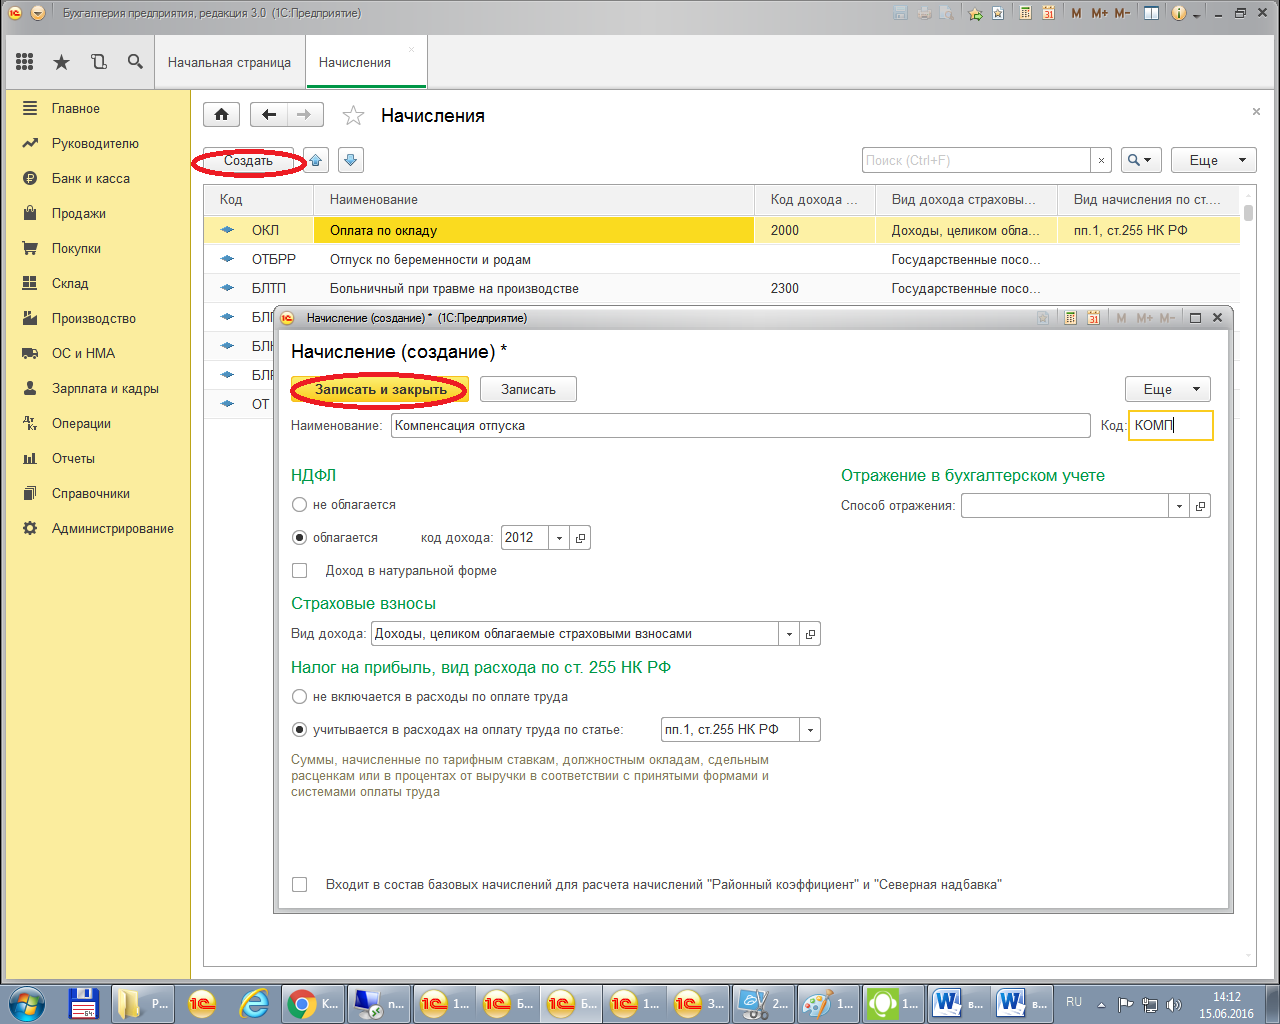Open the History icon in top toolbar
This screenshot has width=1280, height=1024.
pyautogui.click(x=98, y=62)
